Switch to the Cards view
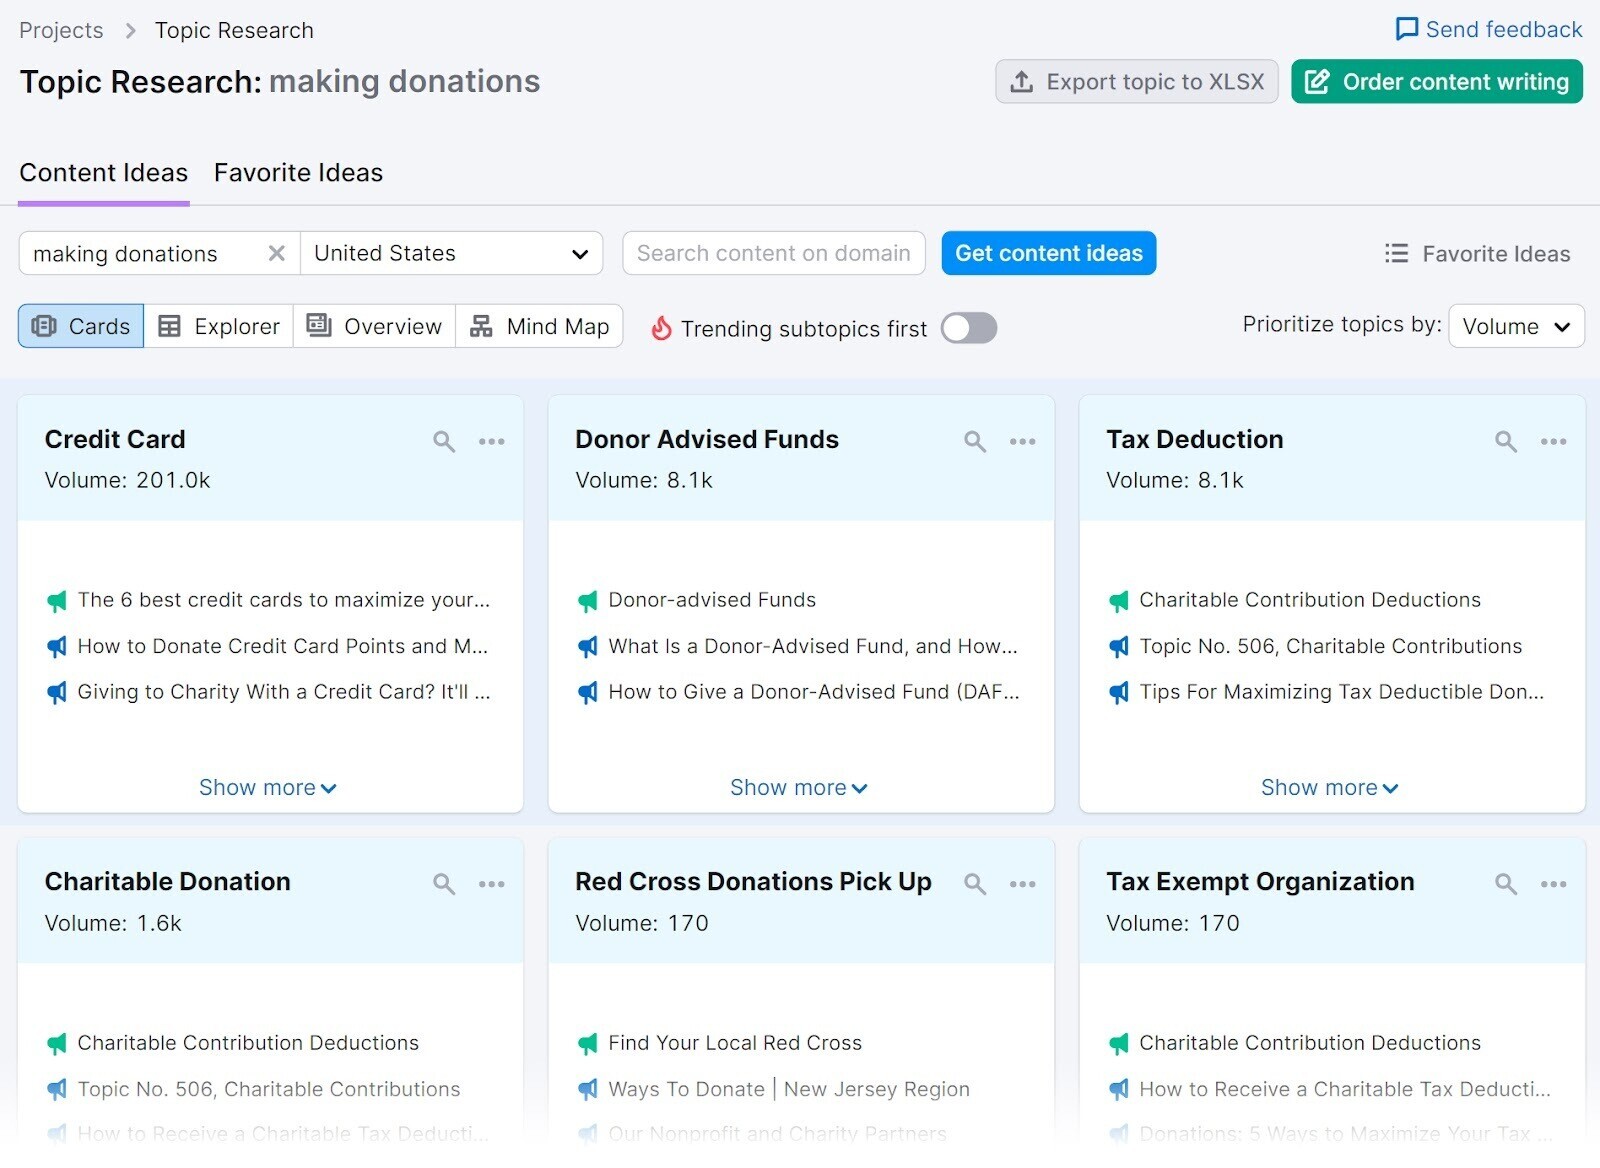 tap(80, 326)
